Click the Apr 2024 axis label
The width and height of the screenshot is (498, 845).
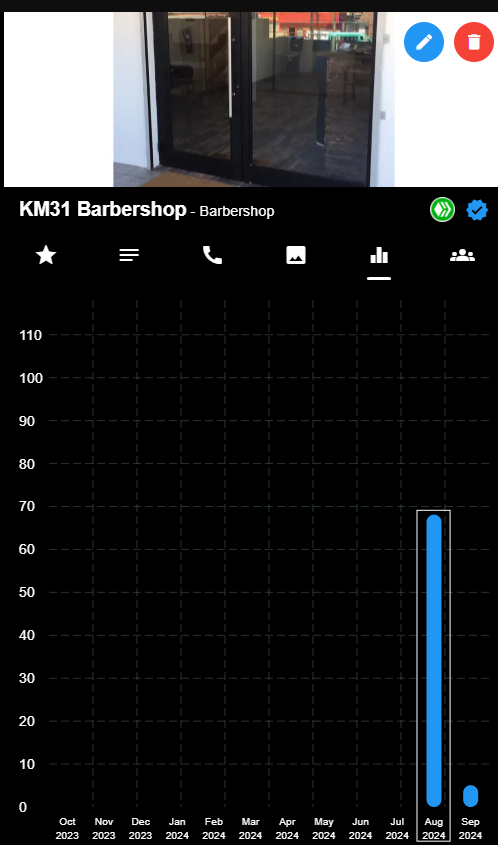287,829
